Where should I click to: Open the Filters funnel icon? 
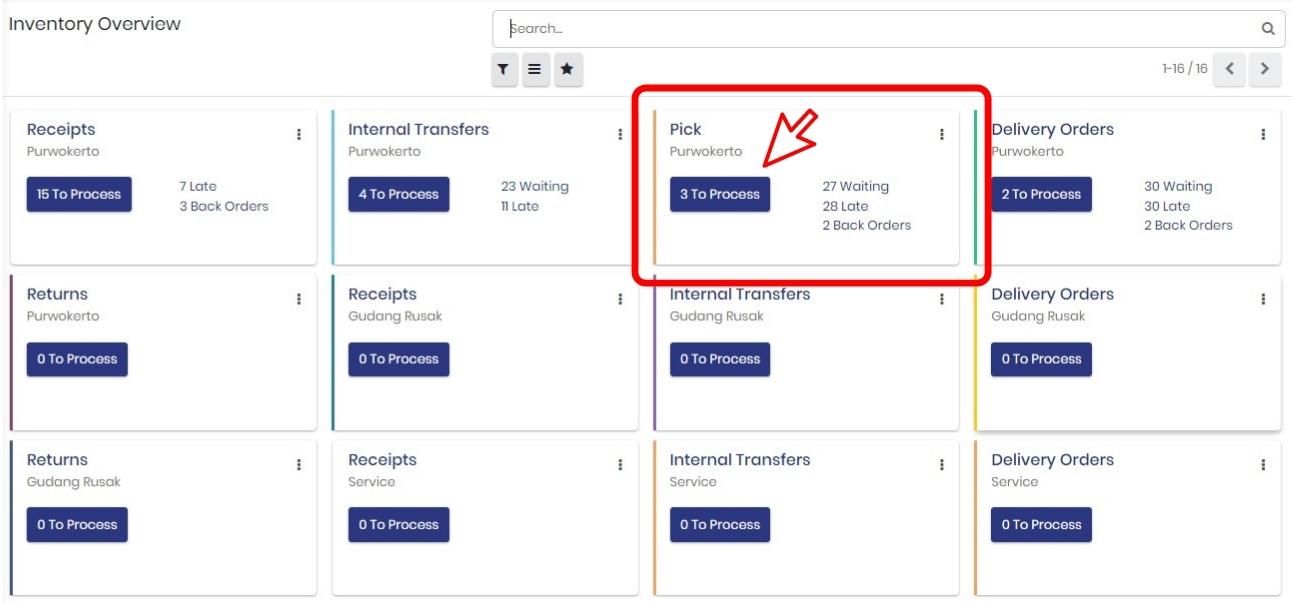506,69
